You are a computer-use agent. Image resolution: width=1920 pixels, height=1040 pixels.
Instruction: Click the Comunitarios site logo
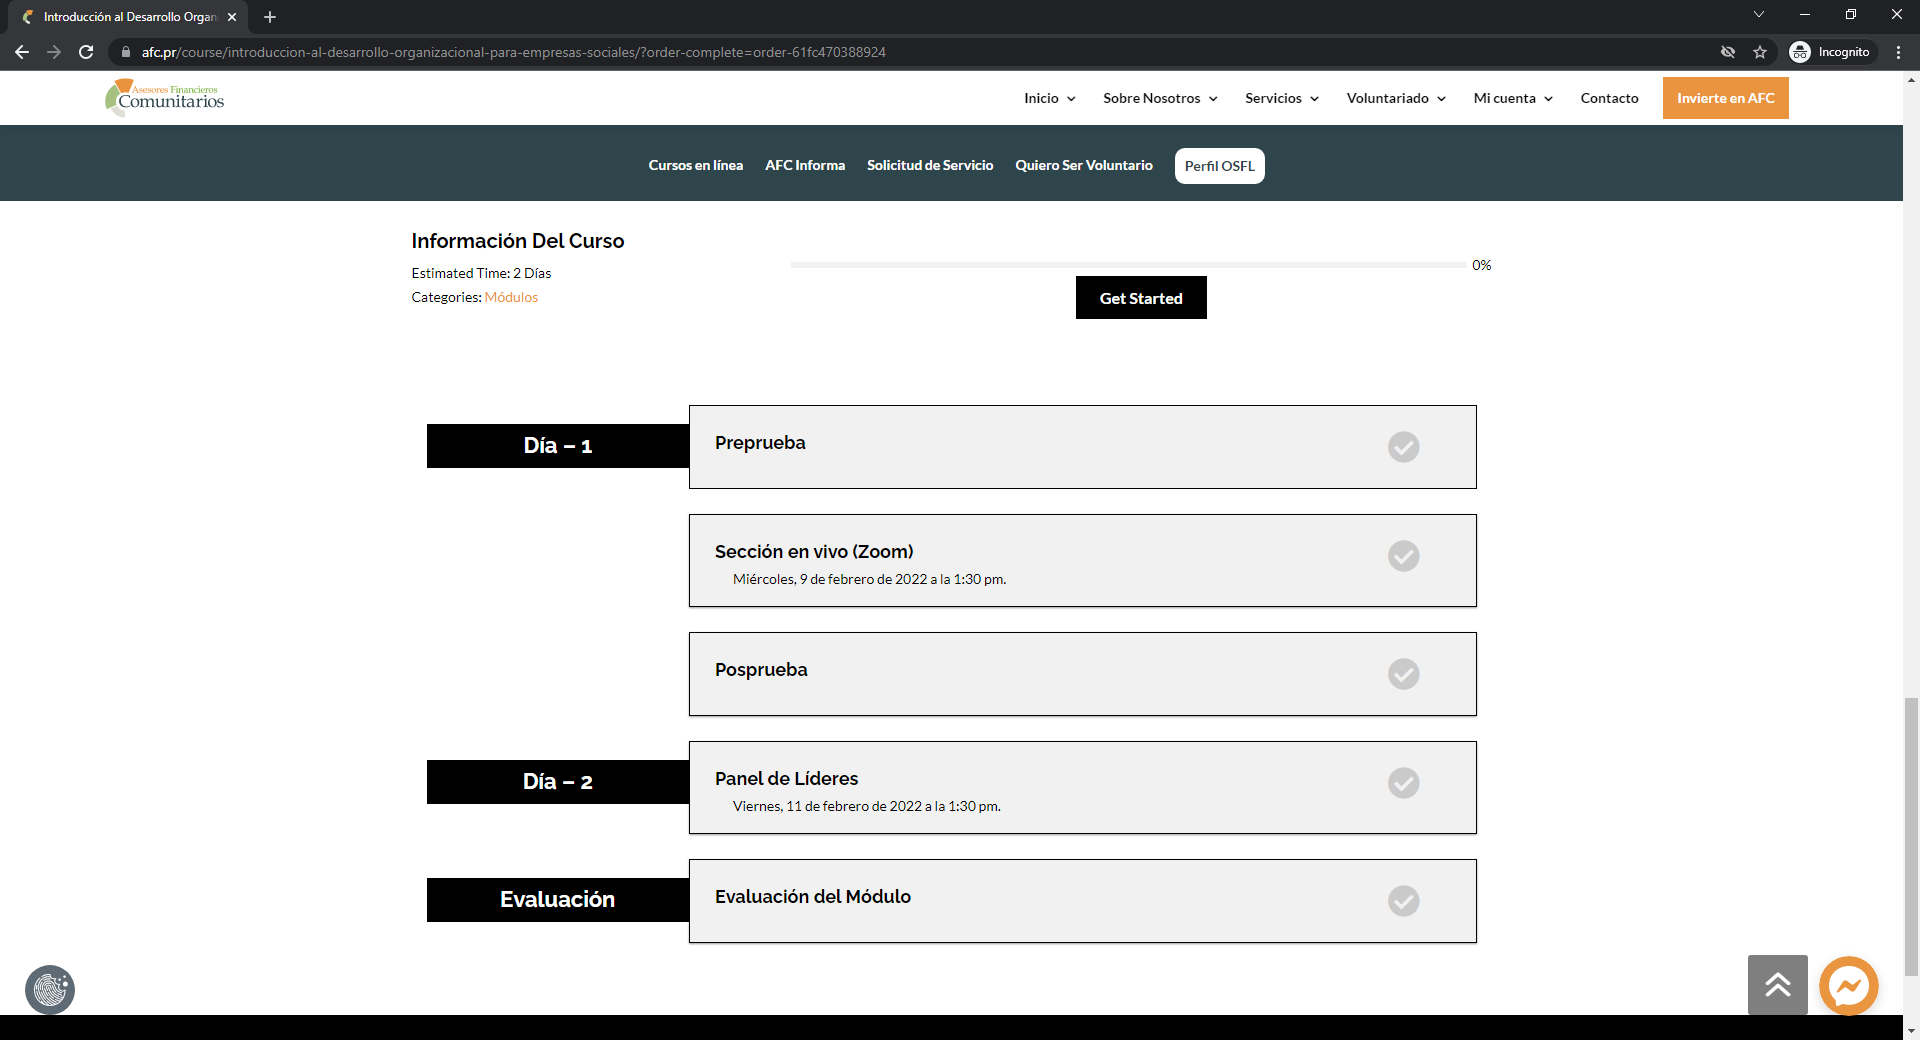coord(165,98)
